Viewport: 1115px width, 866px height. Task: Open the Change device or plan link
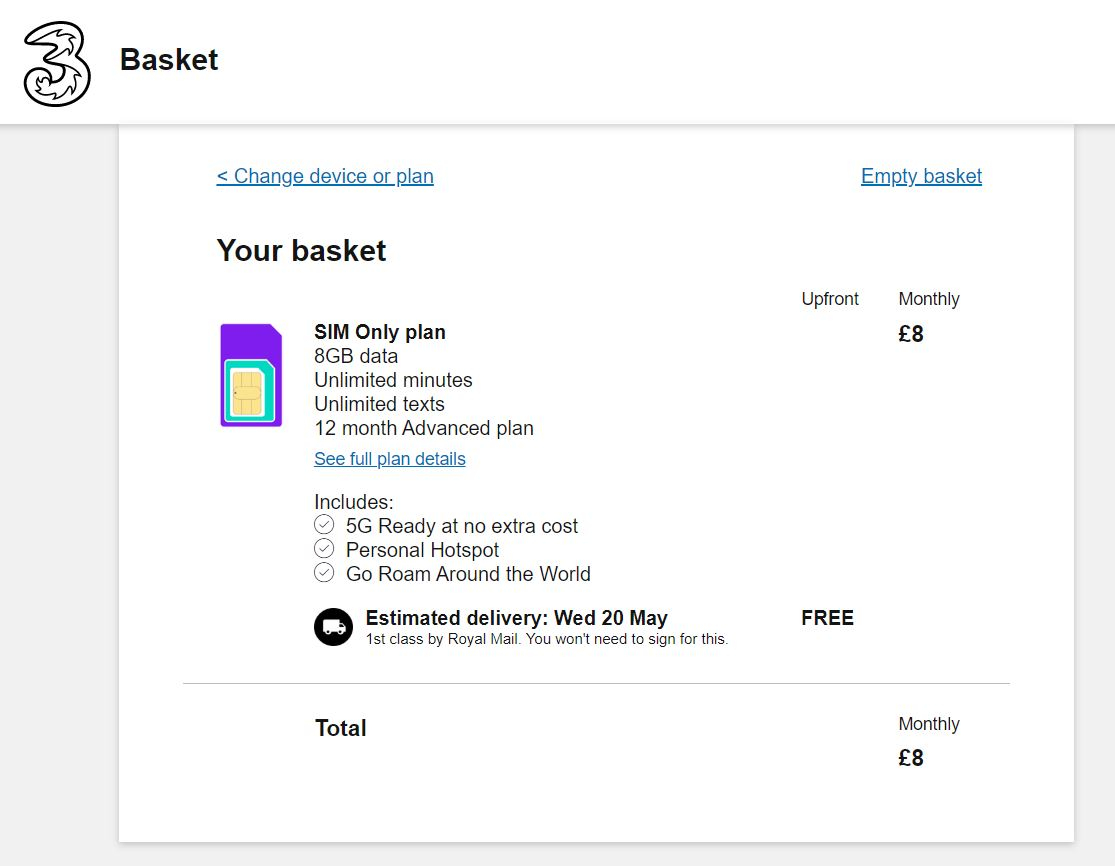point(325,176)
